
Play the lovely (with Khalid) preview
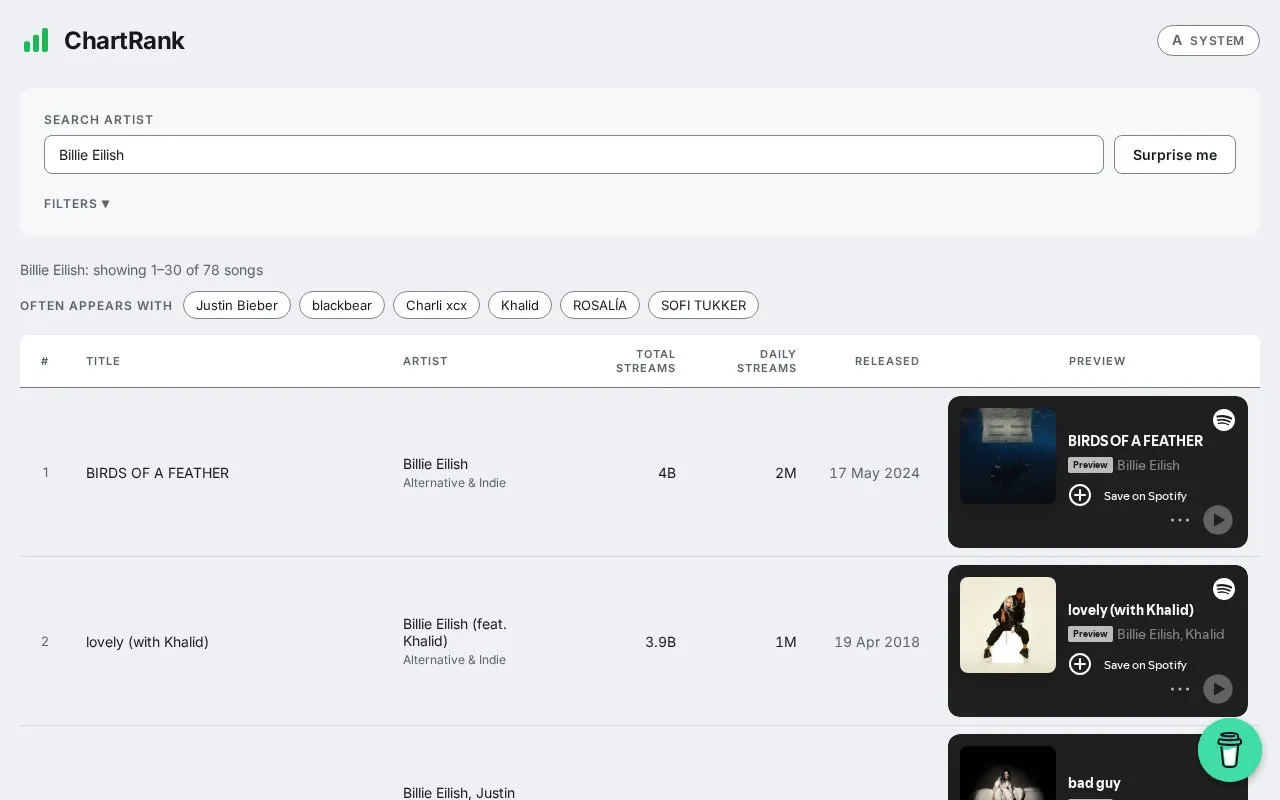tap(1217, 689)
